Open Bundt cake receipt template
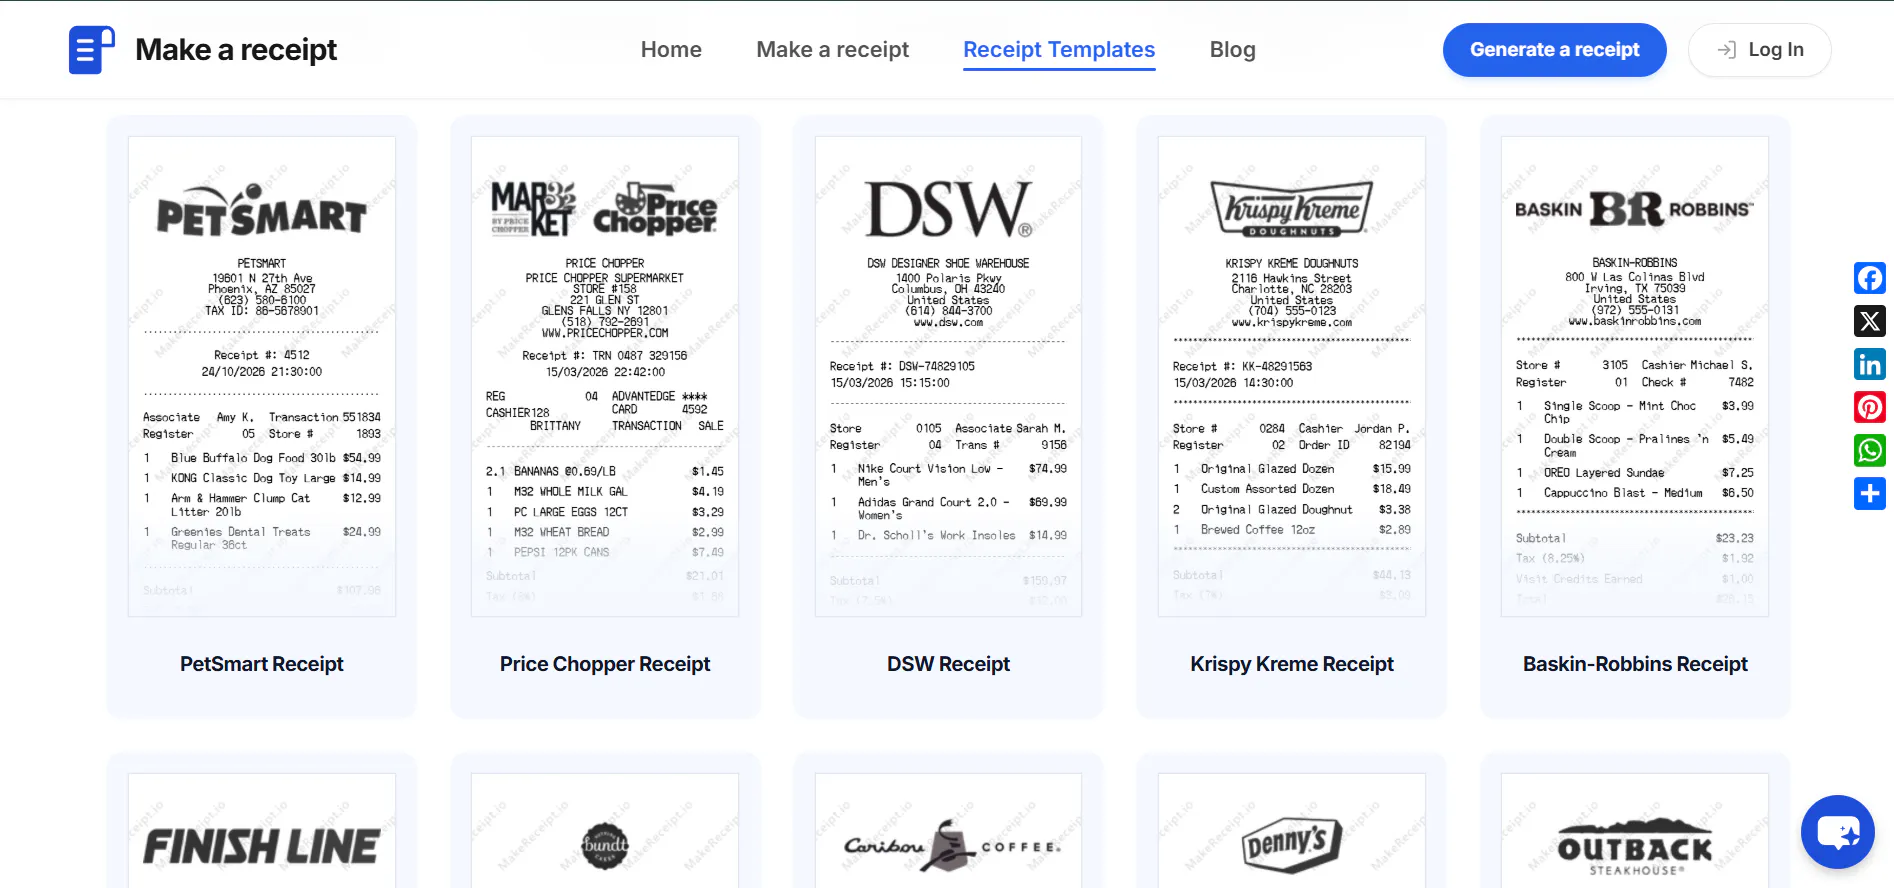This screenshot has height=888, width=1894. pyautogui.click(x=605, y=830)
